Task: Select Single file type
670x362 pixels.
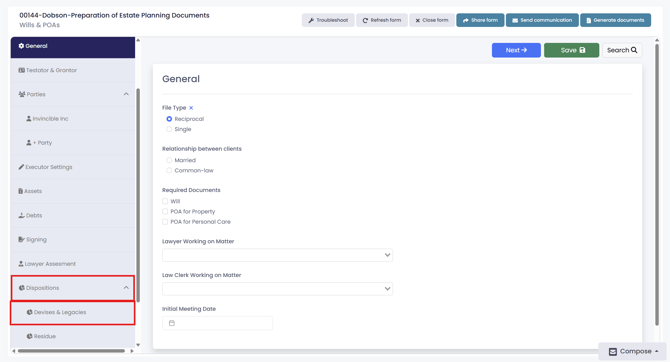Action: (169, 129)
